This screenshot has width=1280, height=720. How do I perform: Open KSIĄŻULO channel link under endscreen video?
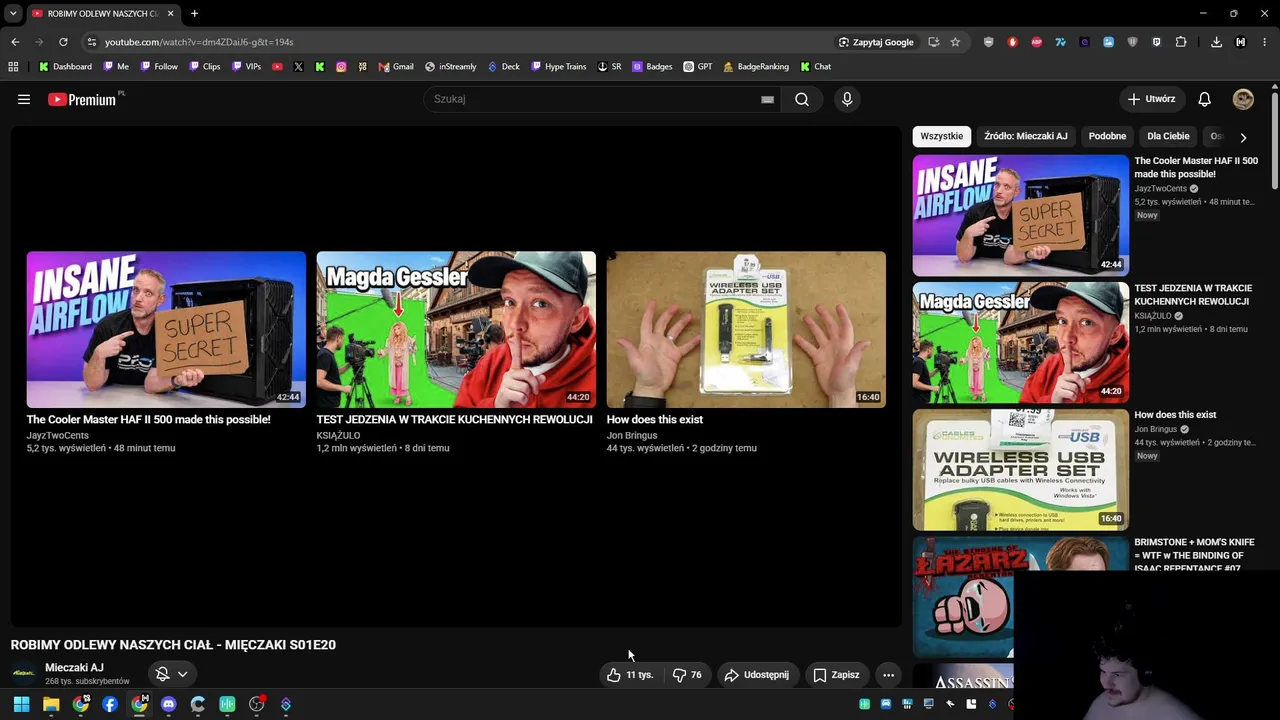pos(338,436)
